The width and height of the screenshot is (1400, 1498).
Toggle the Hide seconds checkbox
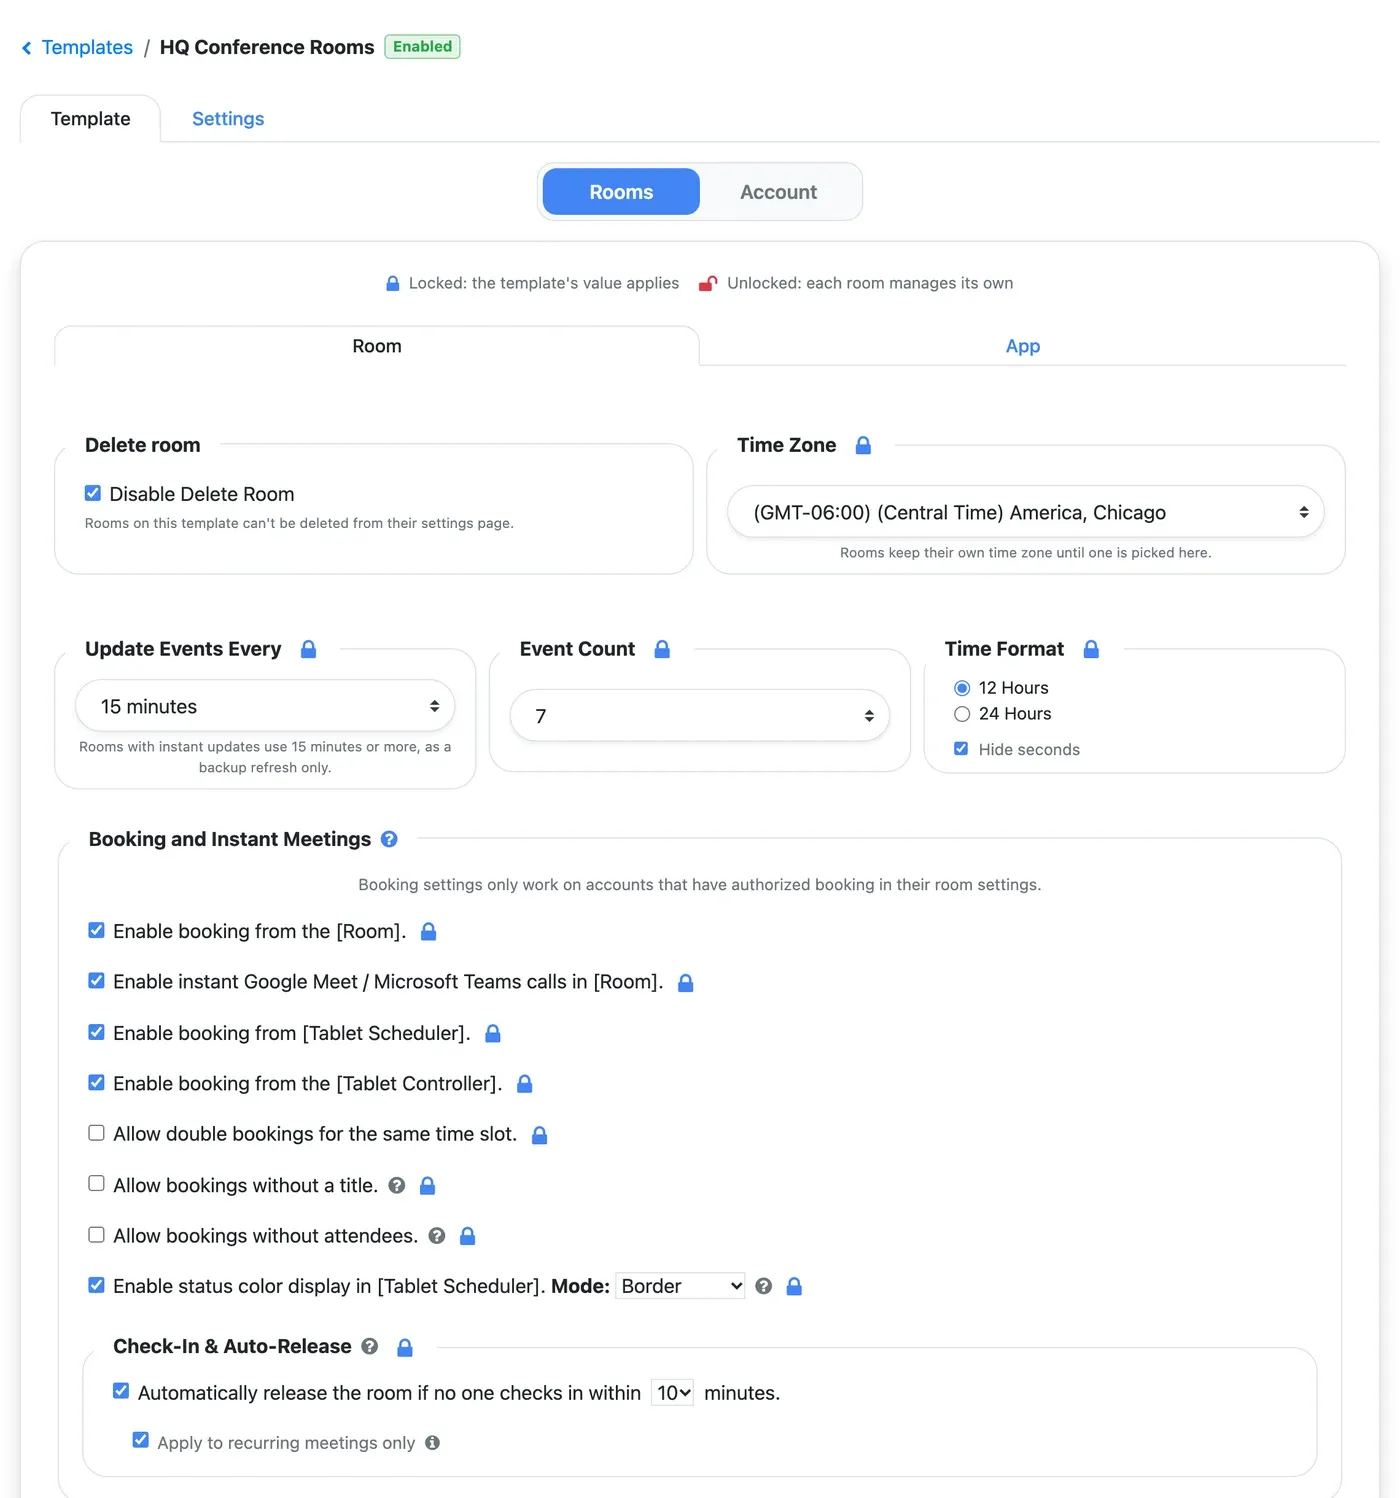pyautogui.click(x=961, y=749)
